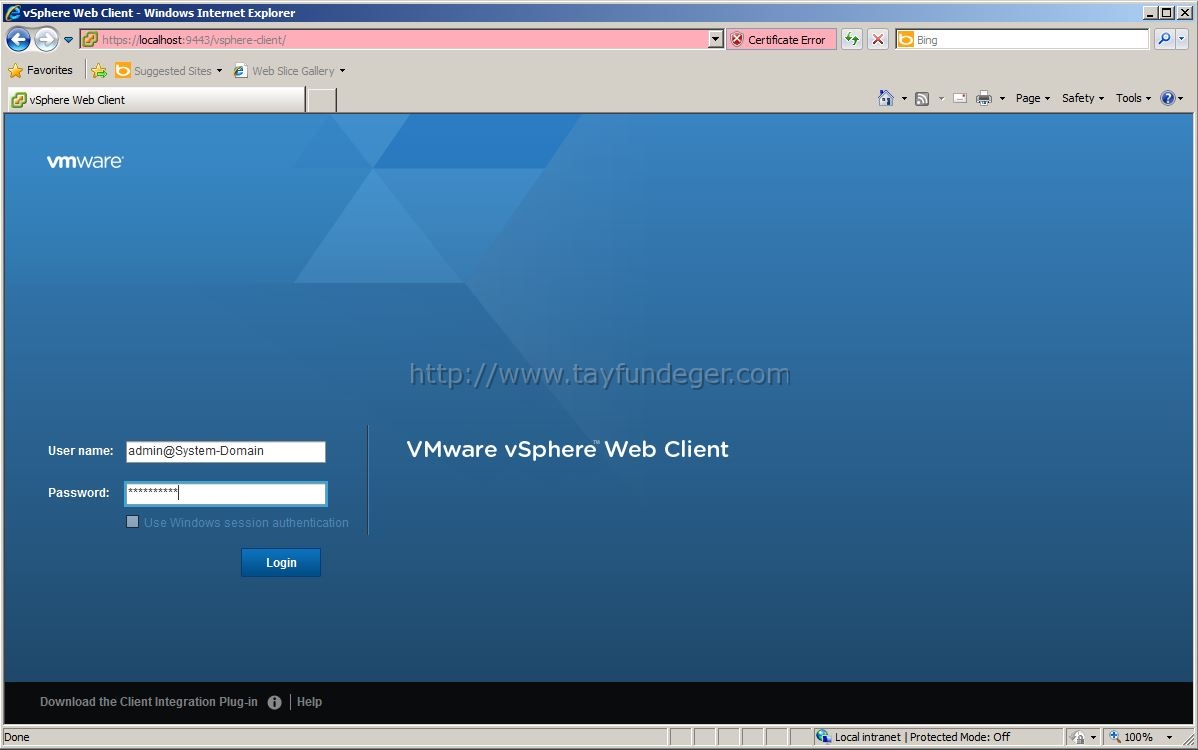Expand the Print options dropdown arrow
This screenshot has width=1198, height=750.
[x=1002, y=99]
